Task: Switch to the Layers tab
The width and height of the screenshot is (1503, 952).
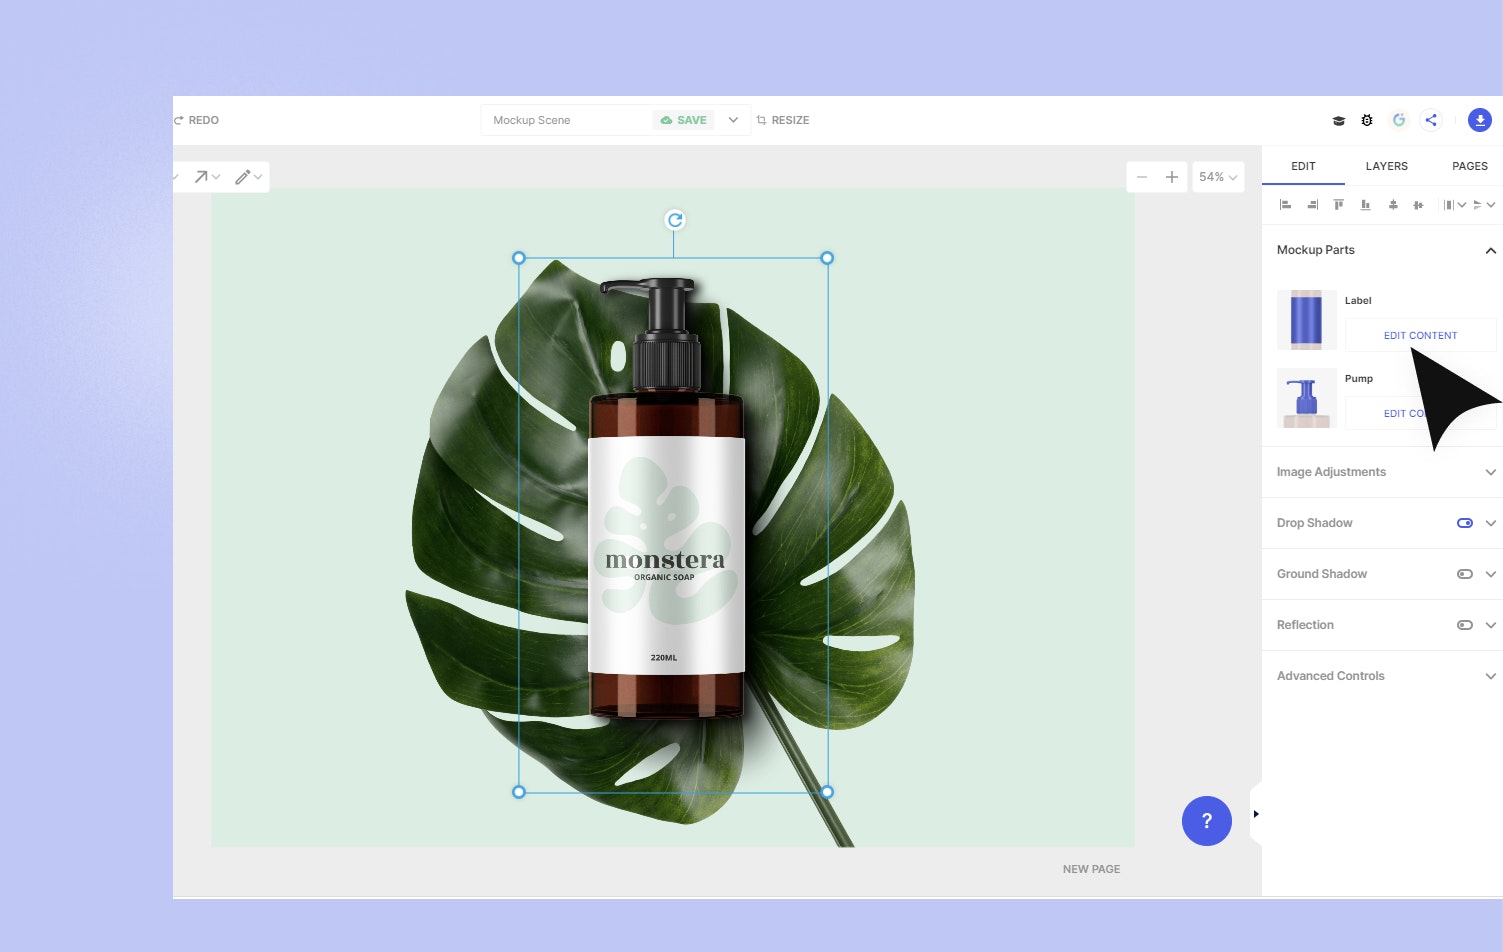Action: tap(1386, 166)
